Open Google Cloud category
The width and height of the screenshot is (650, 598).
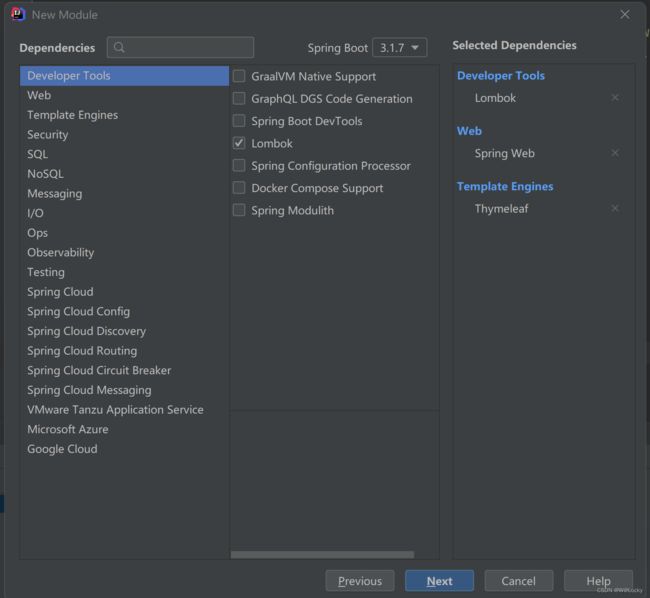(x=124, y=449)
